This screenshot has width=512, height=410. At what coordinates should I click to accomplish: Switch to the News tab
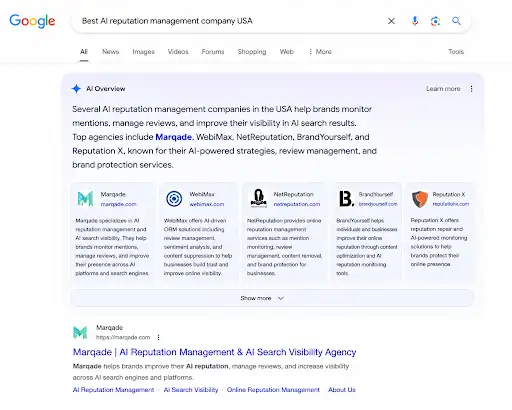click(110, 52)
